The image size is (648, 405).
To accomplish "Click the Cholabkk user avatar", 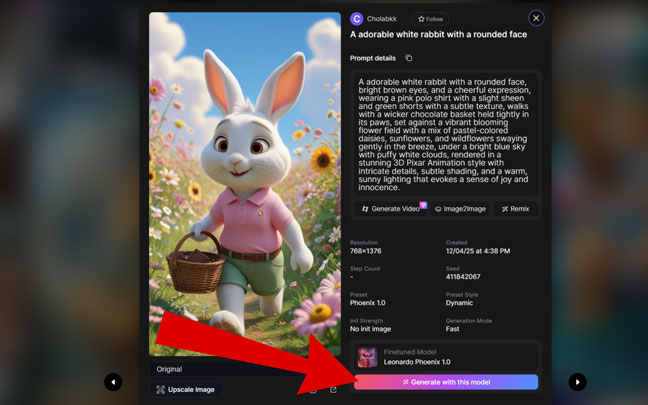I will 357,18.
